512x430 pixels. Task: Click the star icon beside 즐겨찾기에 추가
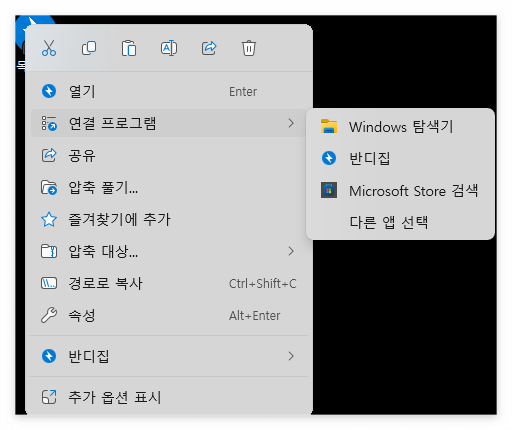(x=49, y=219)
